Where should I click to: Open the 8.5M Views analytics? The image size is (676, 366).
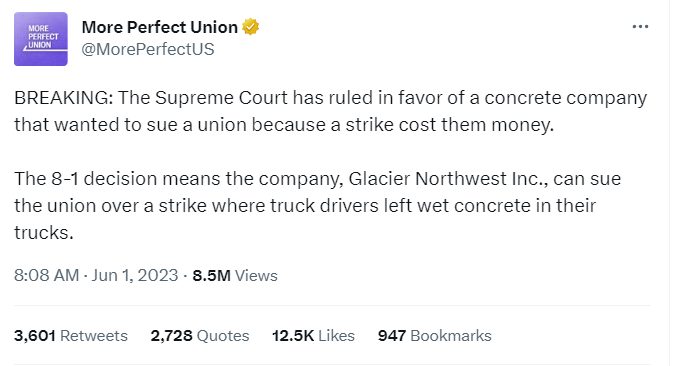(x=235, y=275)
